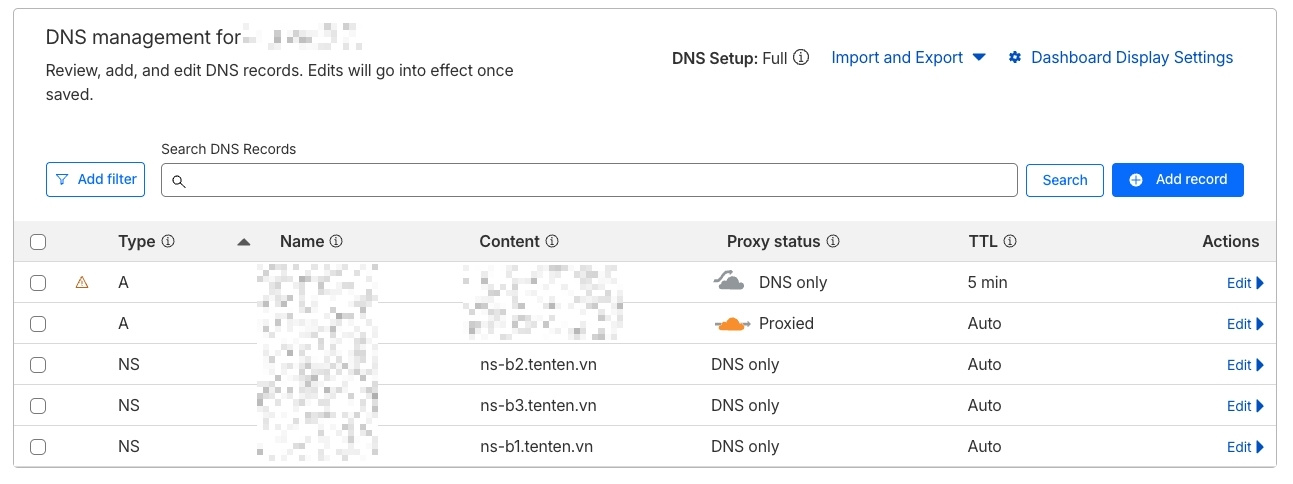
Task: Click the orange Proxied cloud icon
Action: coord(732,324)
